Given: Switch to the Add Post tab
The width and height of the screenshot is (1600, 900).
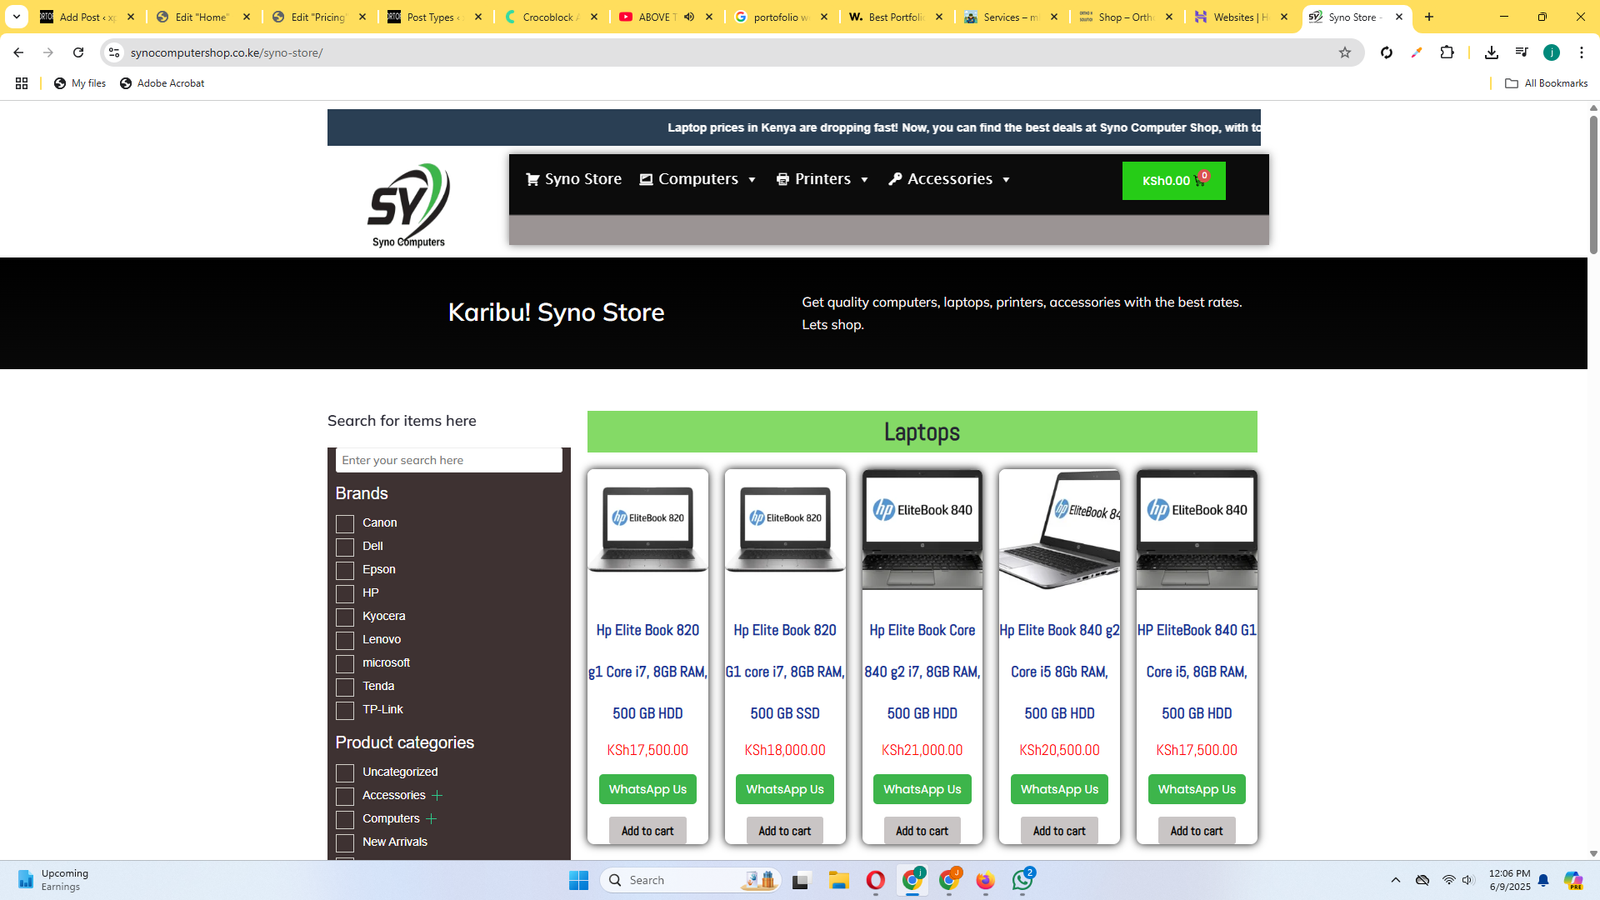Looking at the screenshot, I should point(88,17).
